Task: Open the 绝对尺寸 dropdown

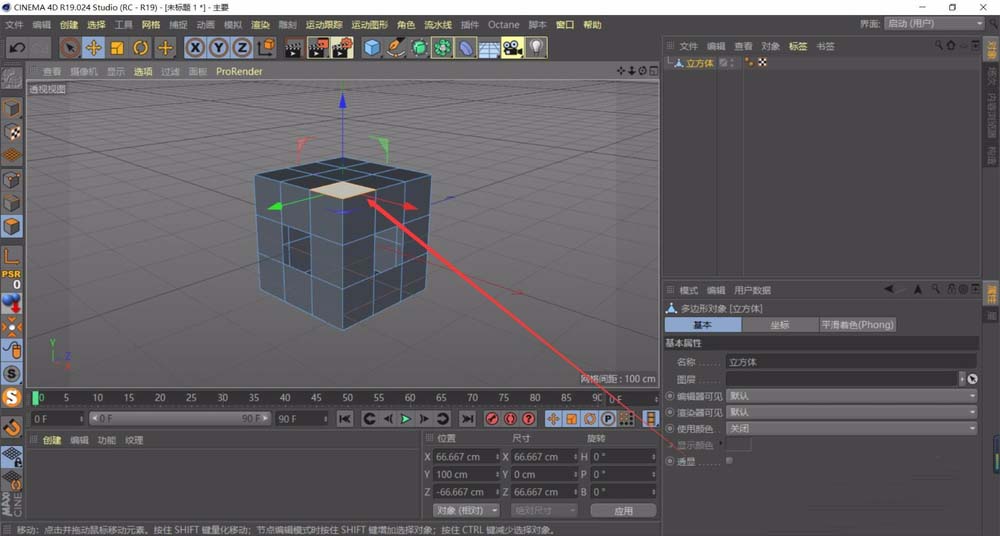Action: click(544, 510)
